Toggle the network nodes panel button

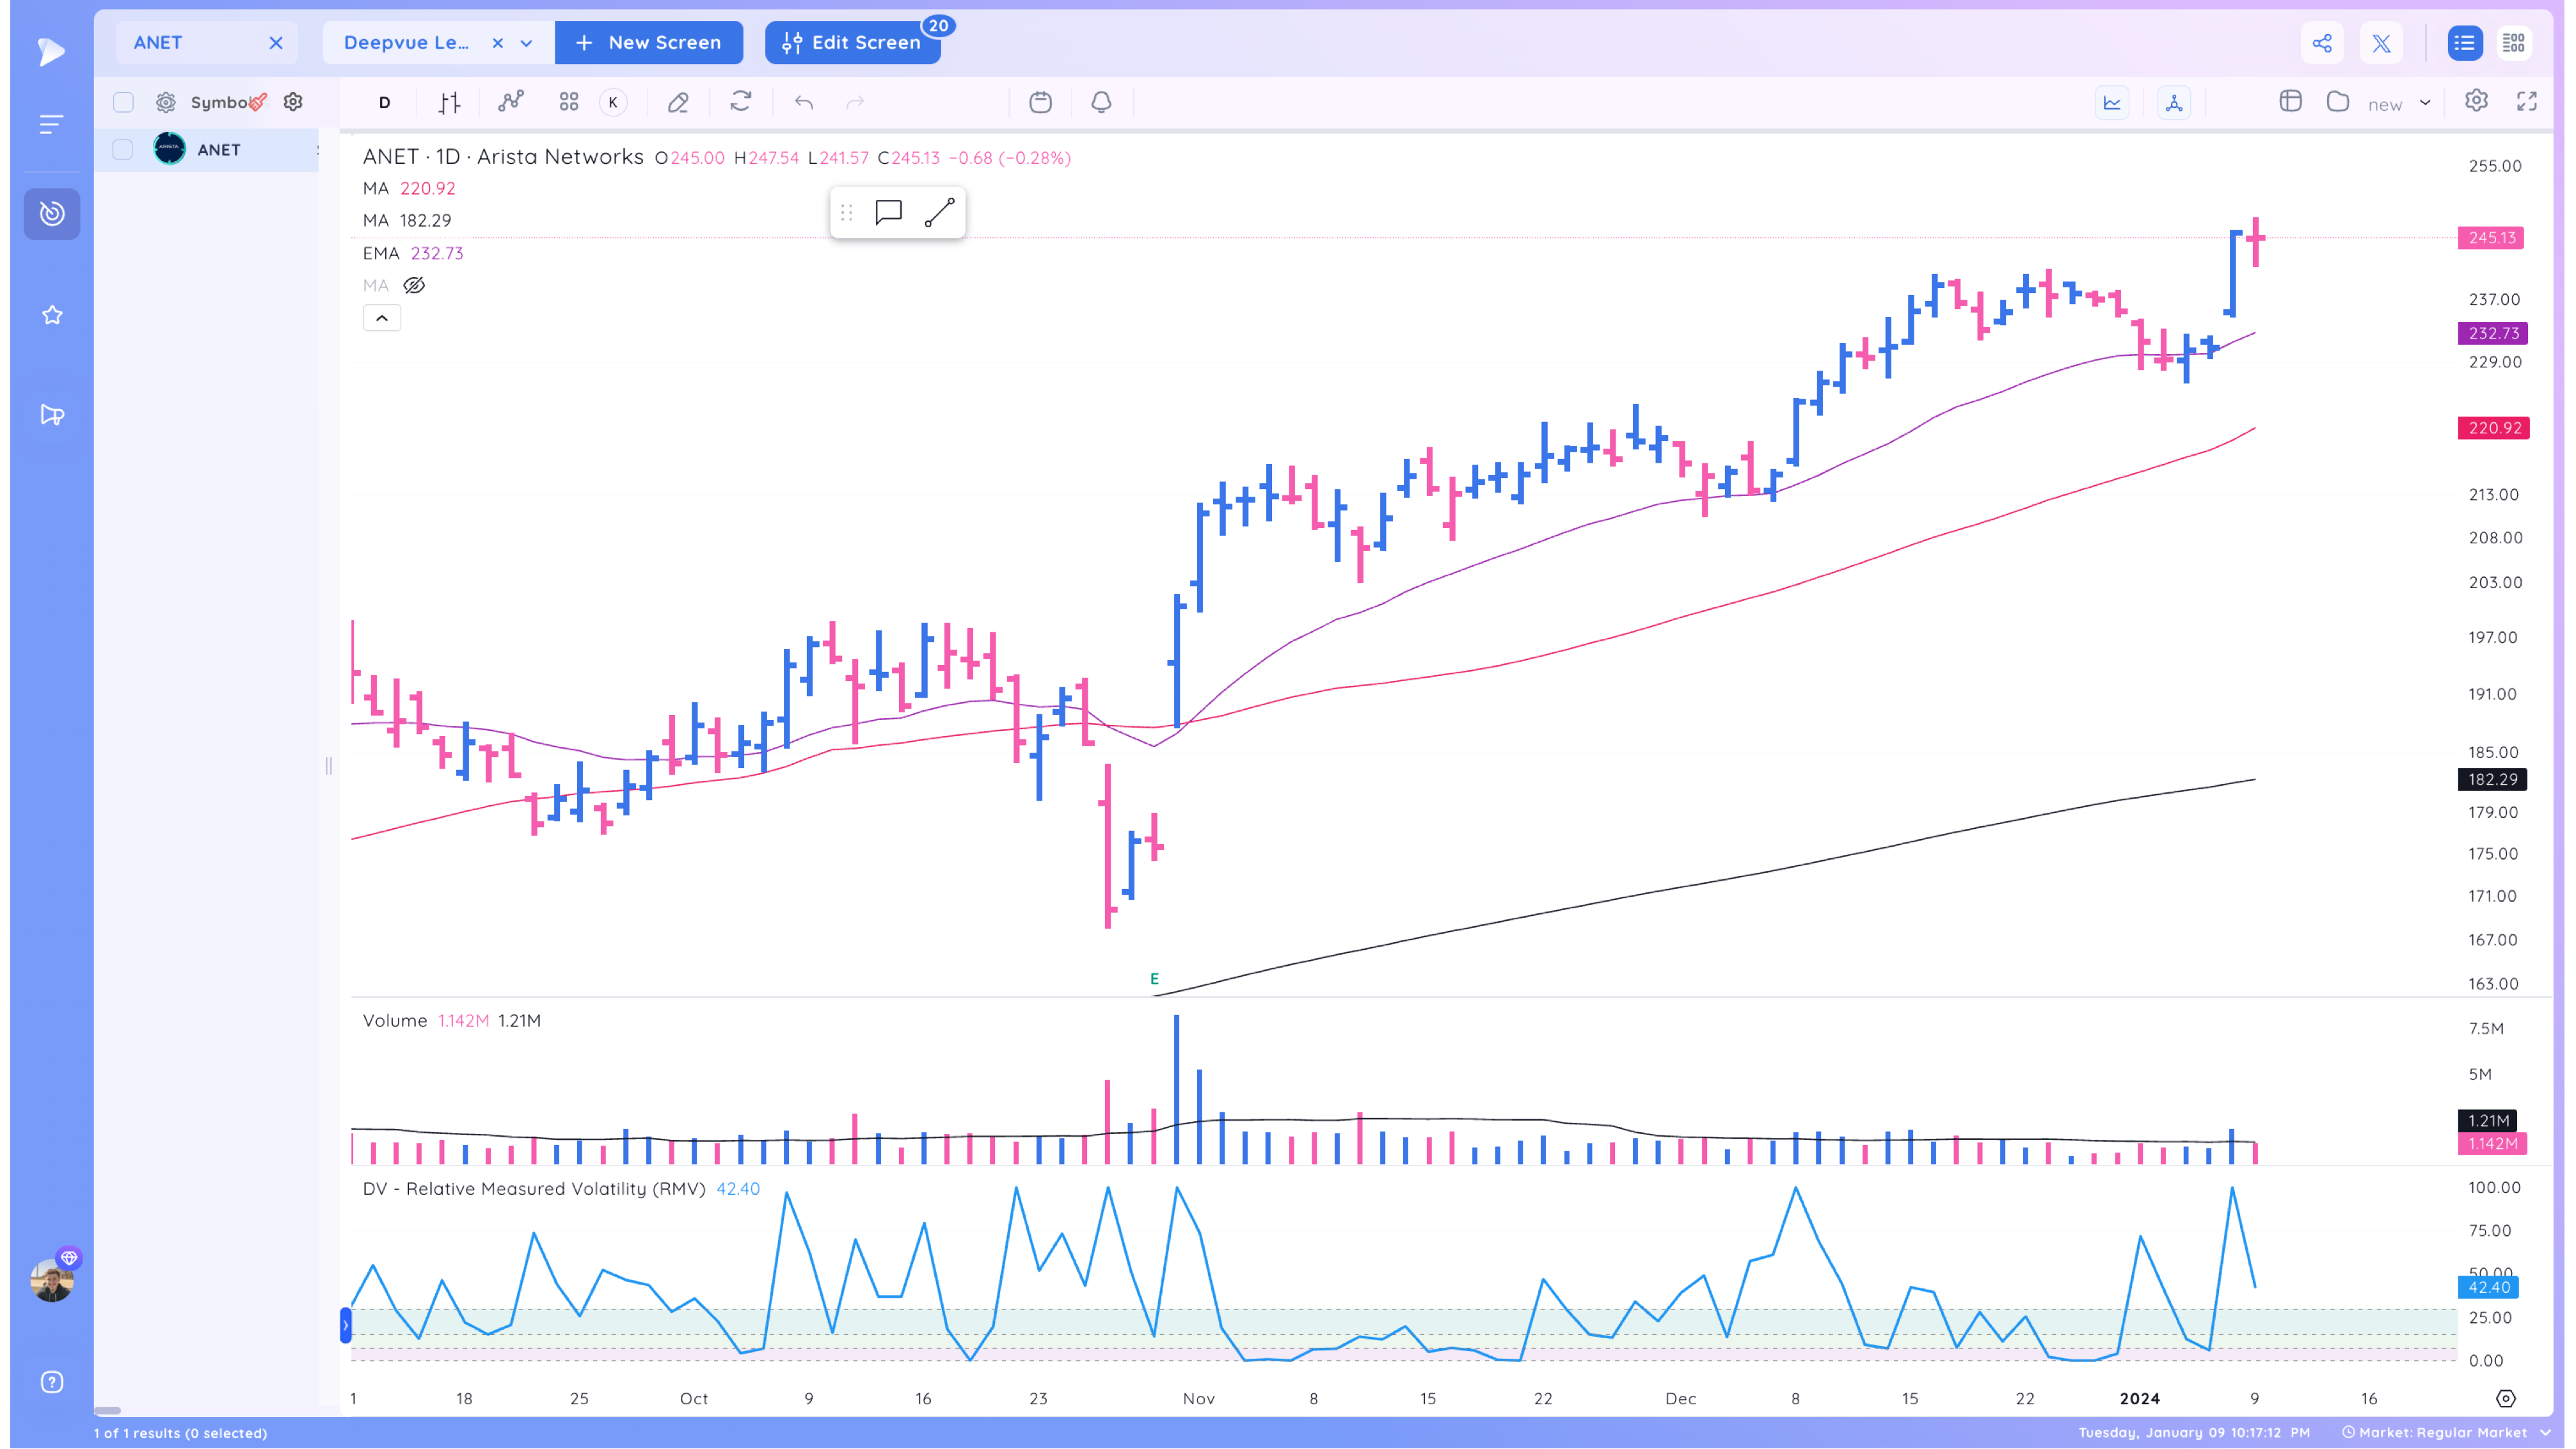2174,102
